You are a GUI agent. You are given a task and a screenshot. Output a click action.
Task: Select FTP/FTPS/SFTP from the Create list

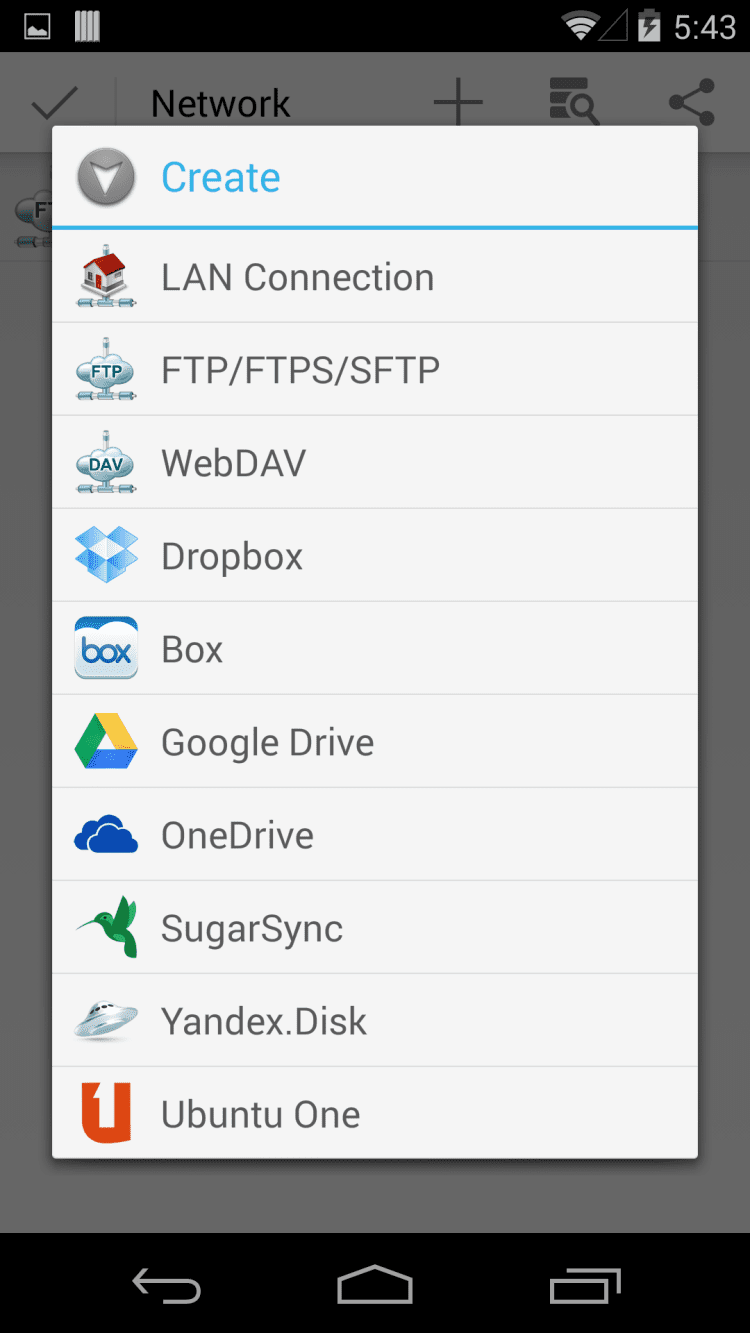[300, 370]
